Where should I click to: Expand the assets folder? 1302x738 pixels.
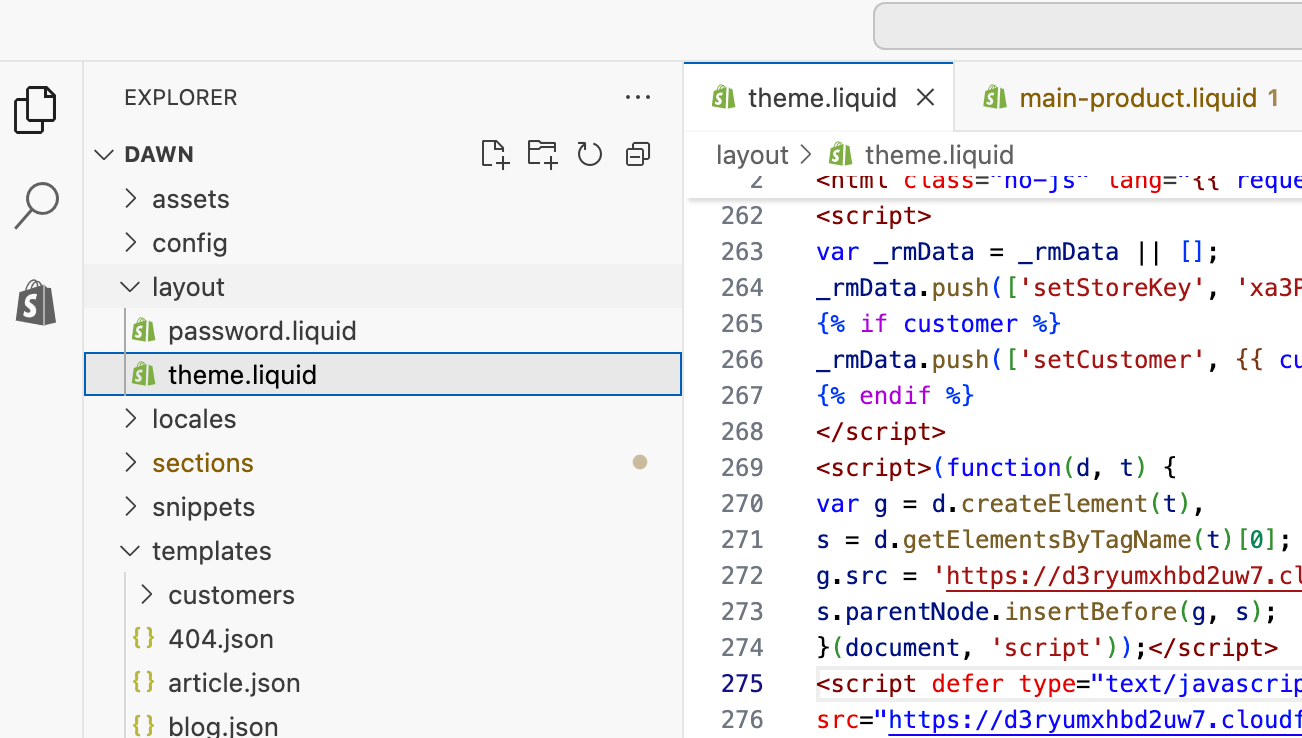130,198
